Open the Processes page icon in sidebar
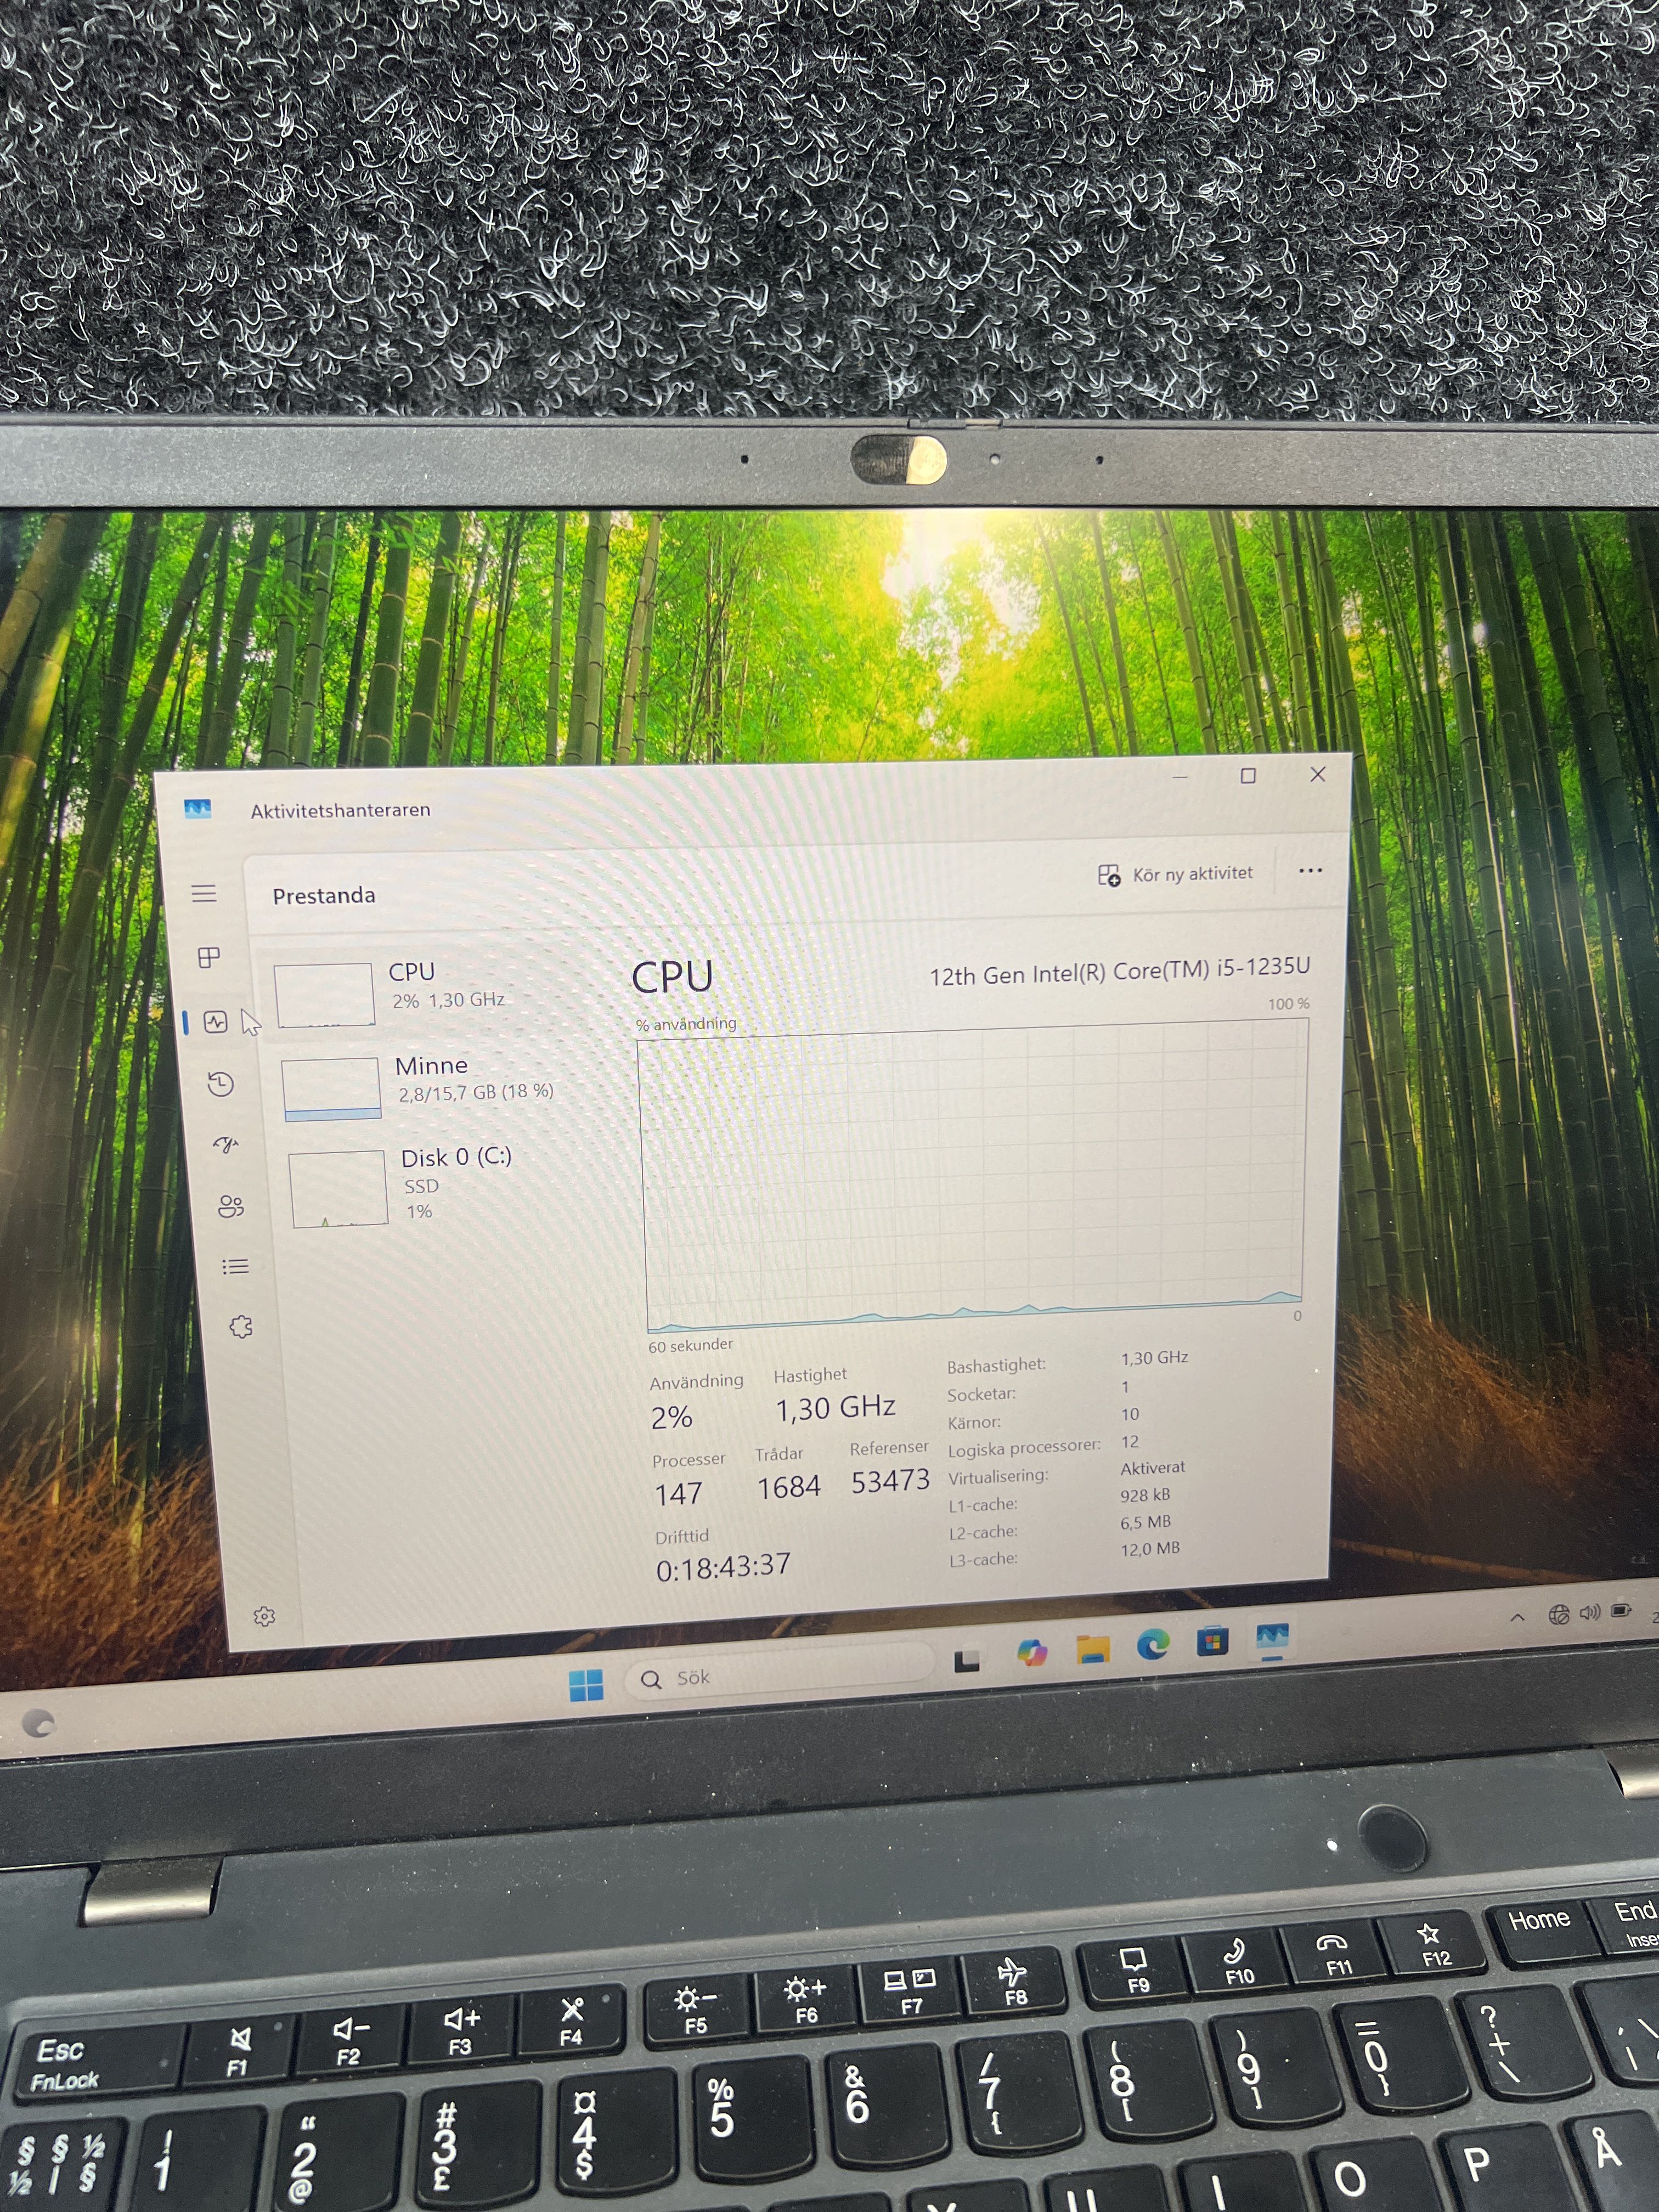Image resolution: width=1659 pixels, height=2212 pixels. click(209, 958)
